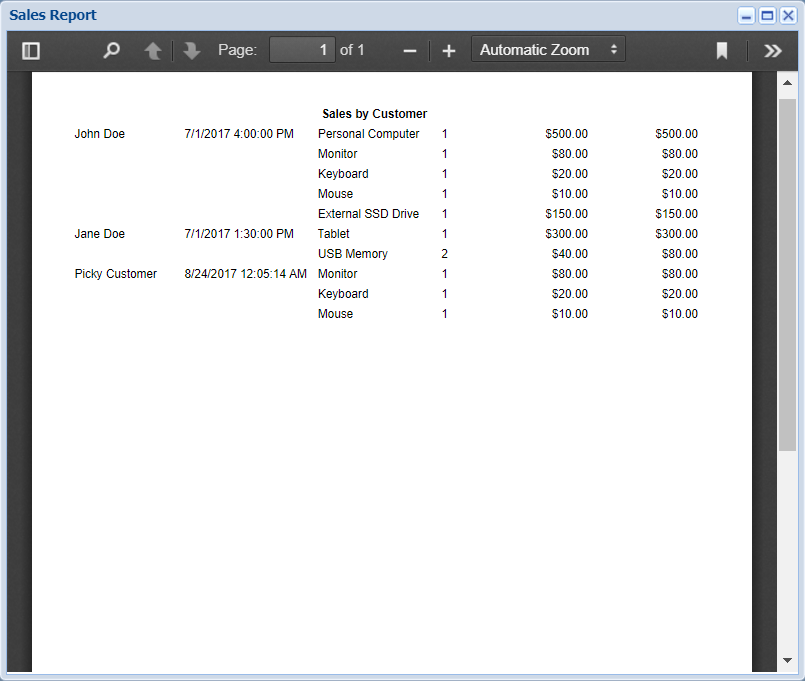Zoom in with the plus button
Screen dimensions: 805x681
[x=449, y=50]
